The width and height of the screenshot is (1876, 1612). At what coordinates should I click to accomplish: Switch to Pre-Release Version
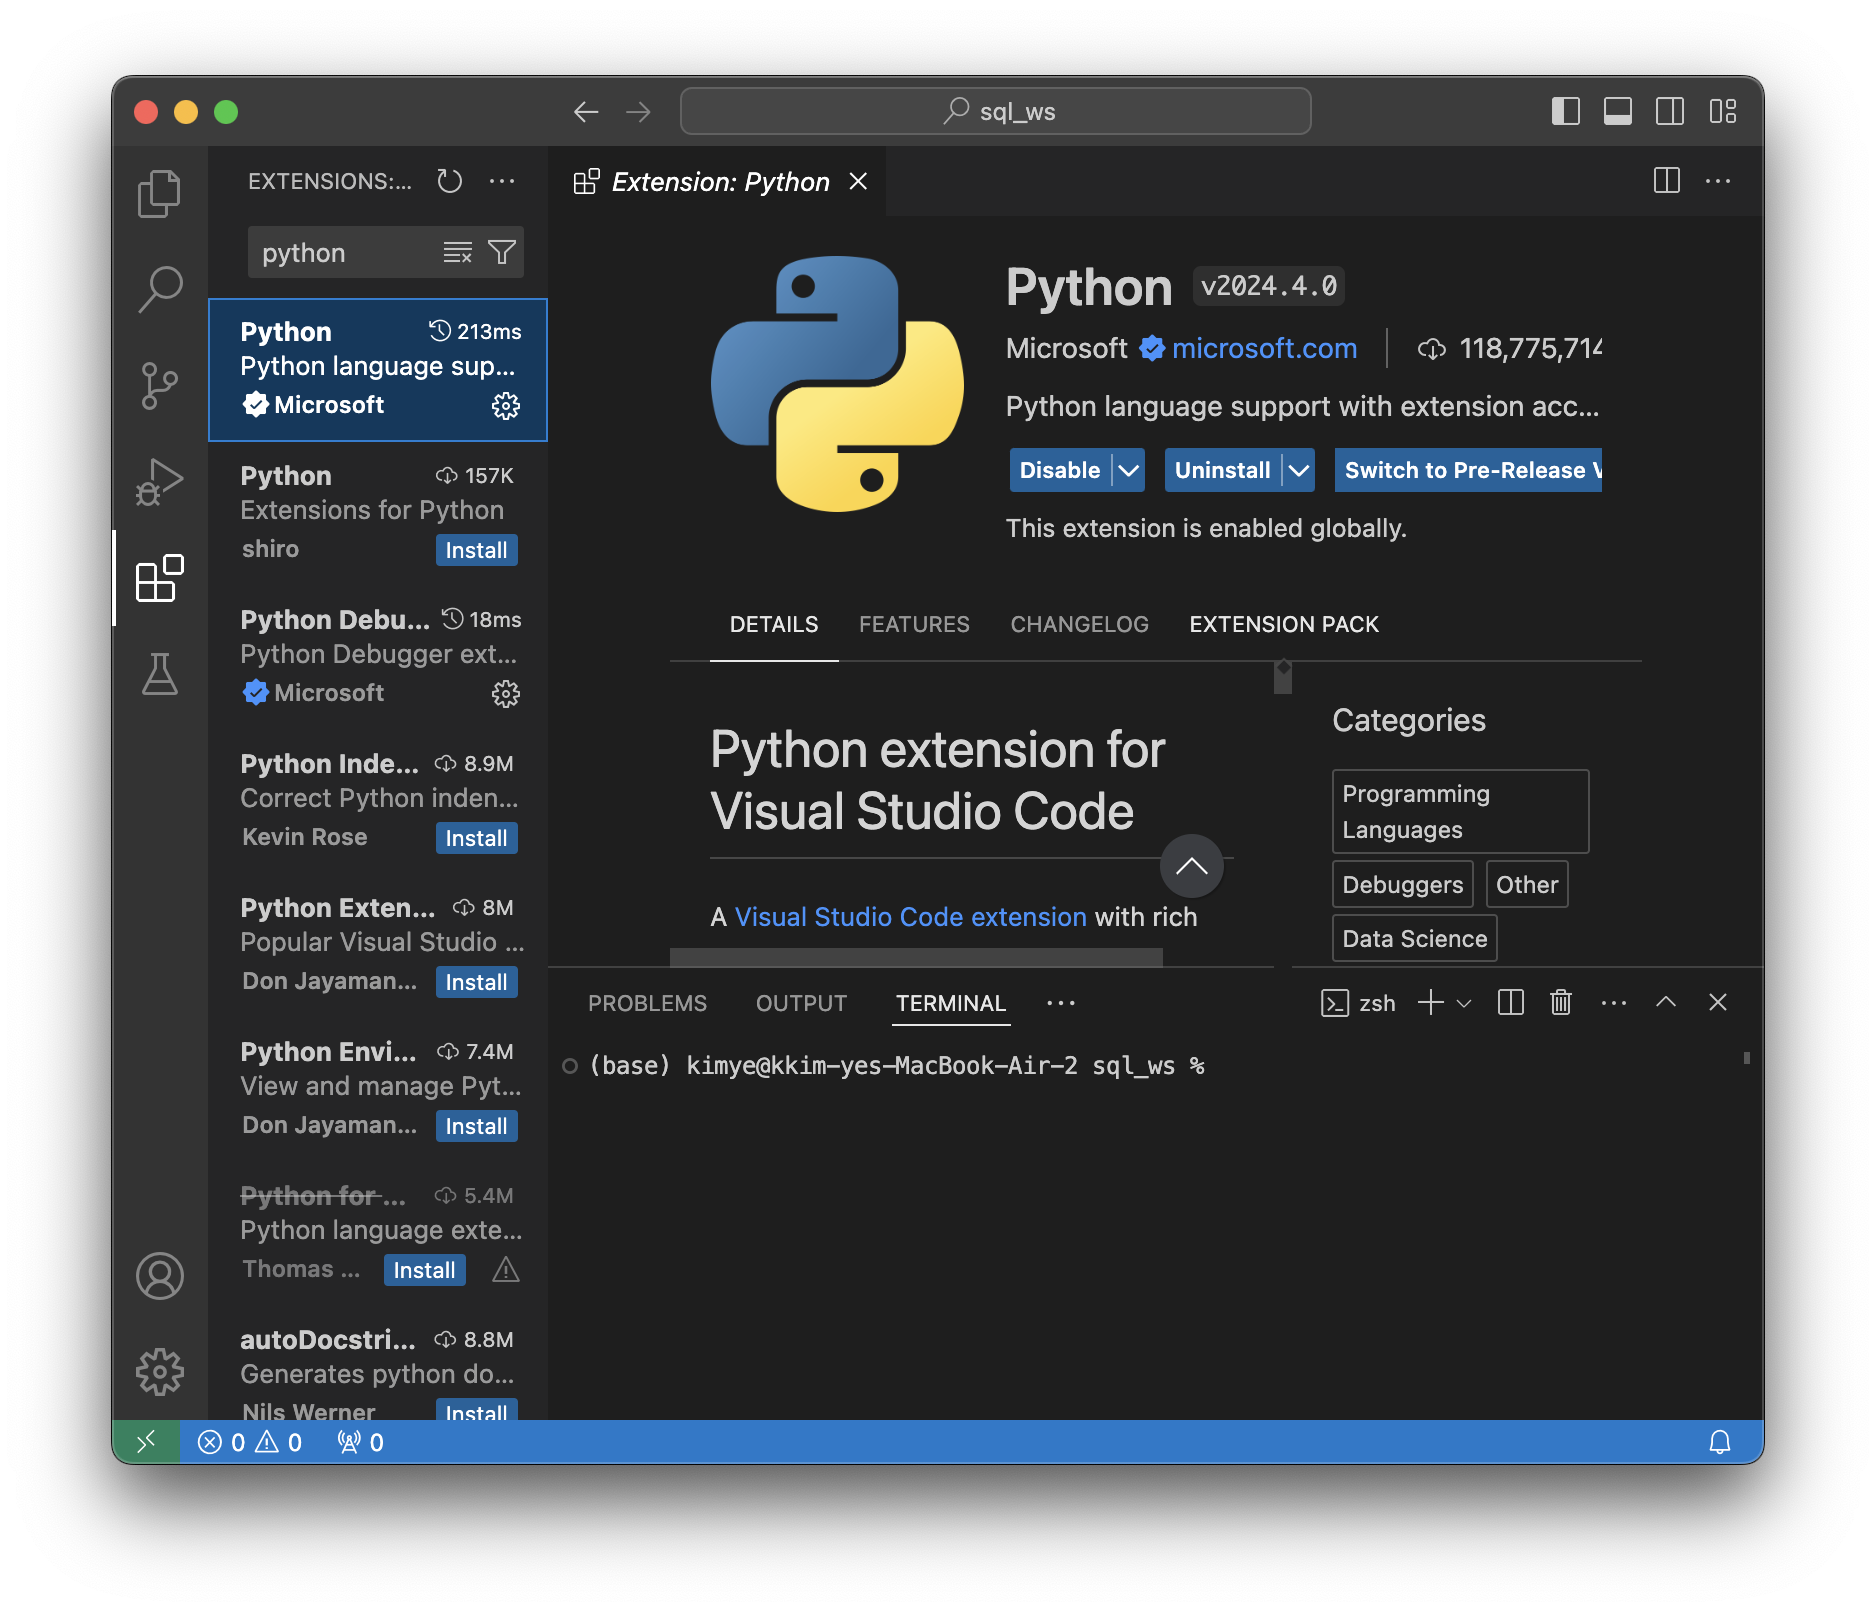[x=1468, y=470]
